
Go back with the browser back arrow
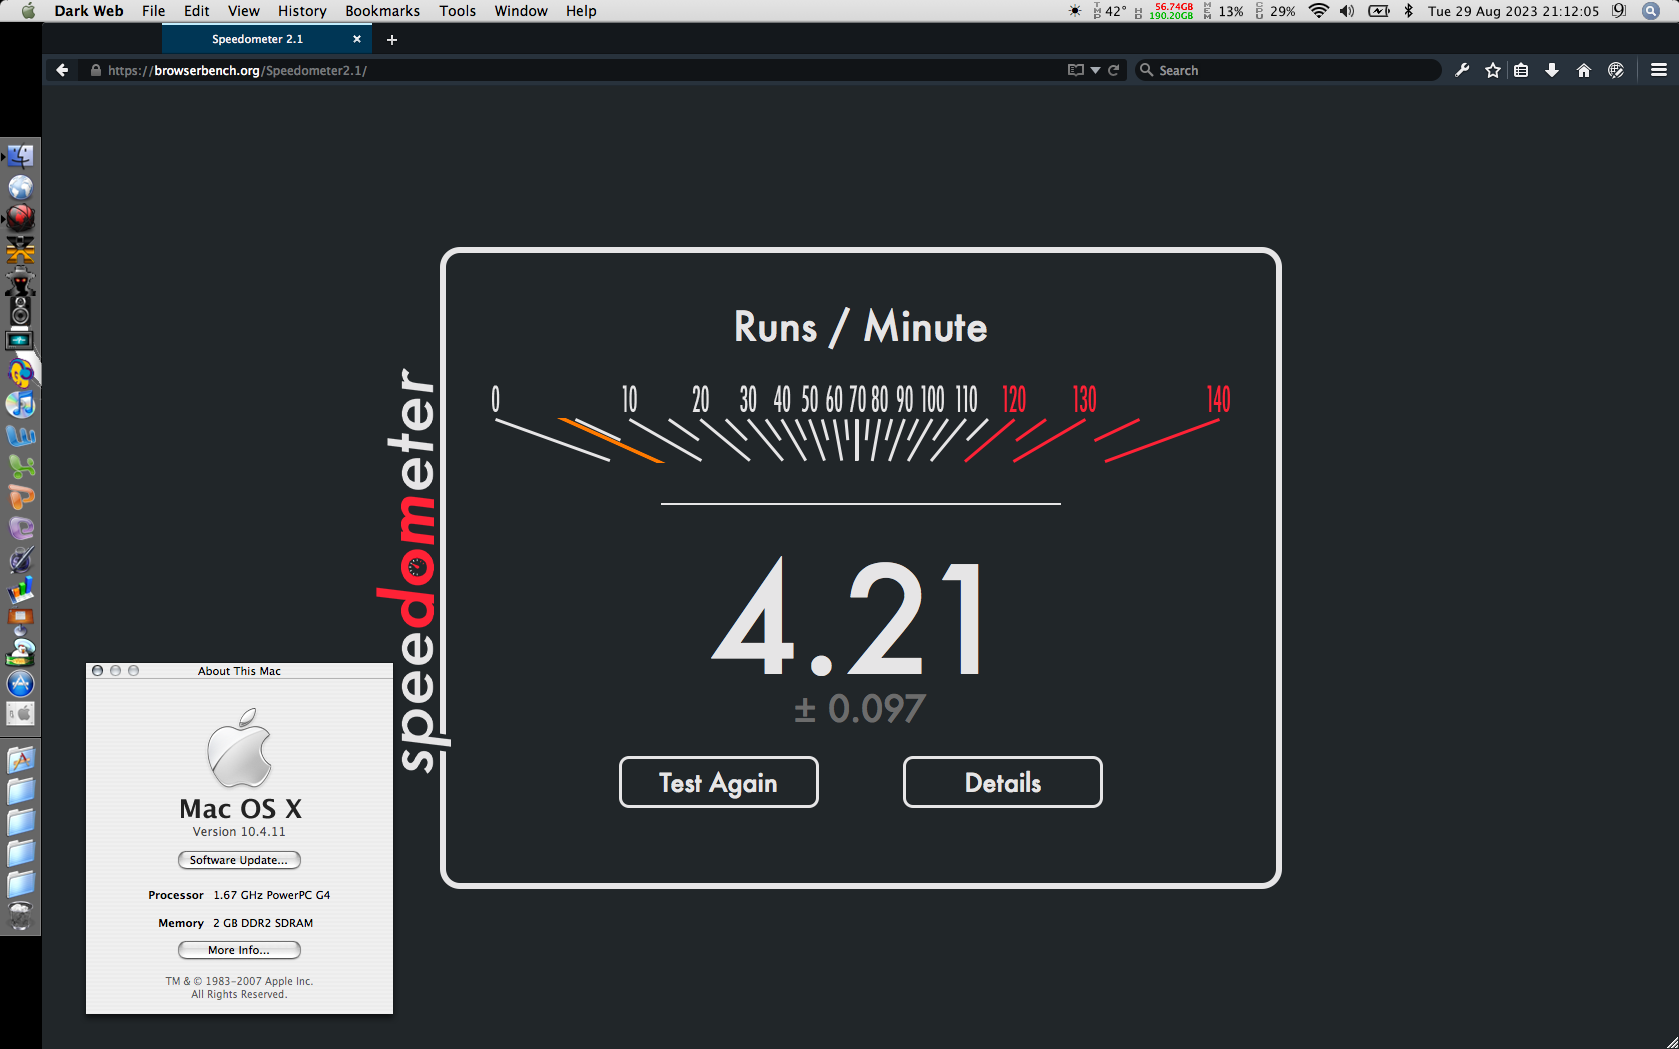[62, 70]
